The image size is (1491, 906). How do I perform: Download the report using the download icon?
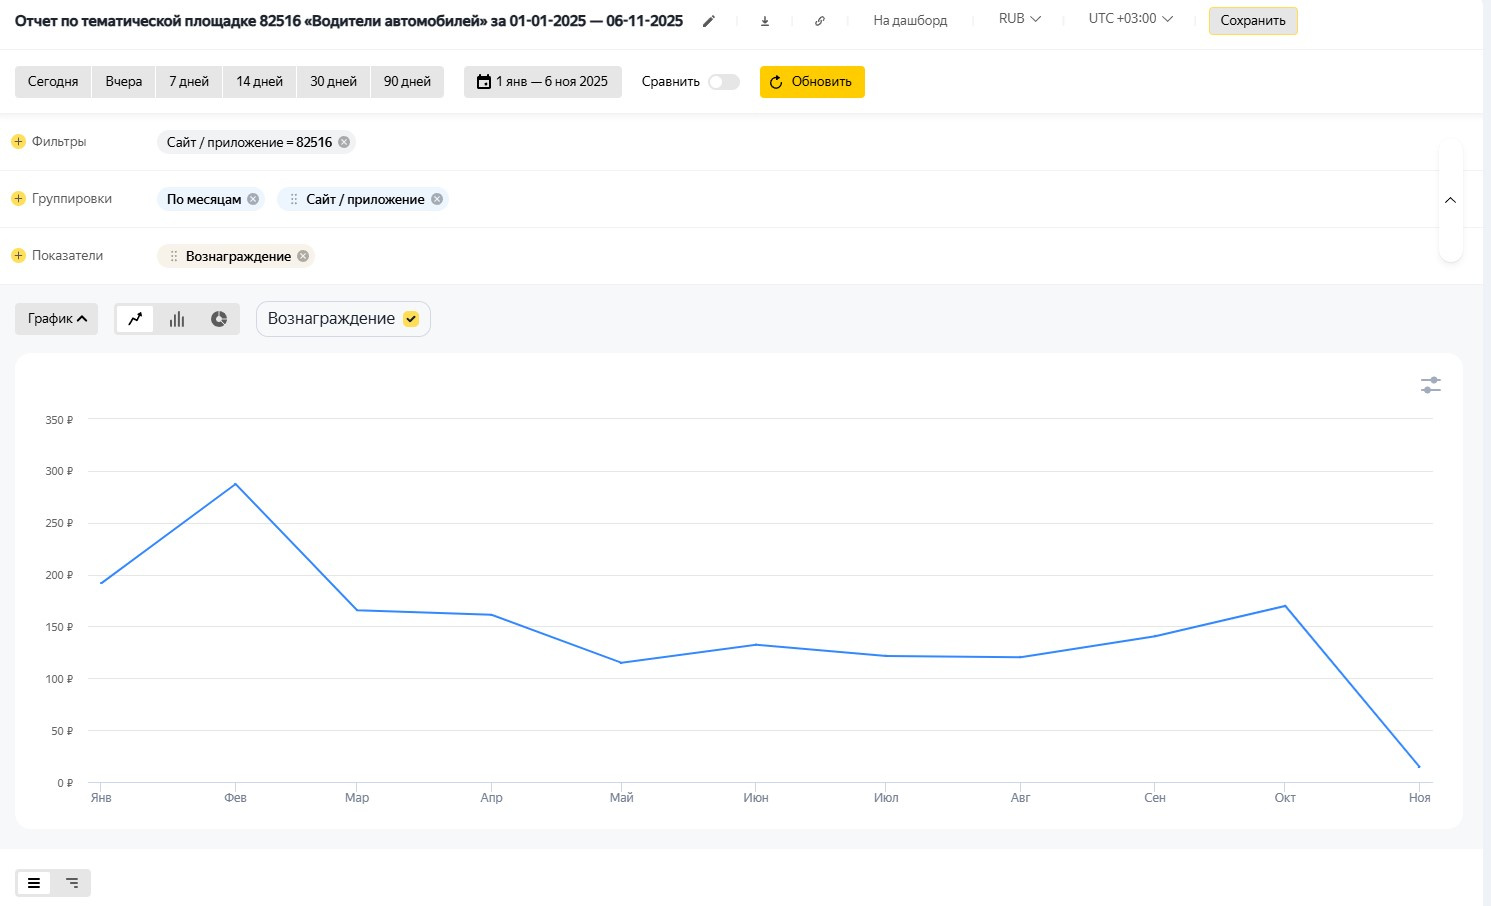pyautogui.click(x=765, y=21)
